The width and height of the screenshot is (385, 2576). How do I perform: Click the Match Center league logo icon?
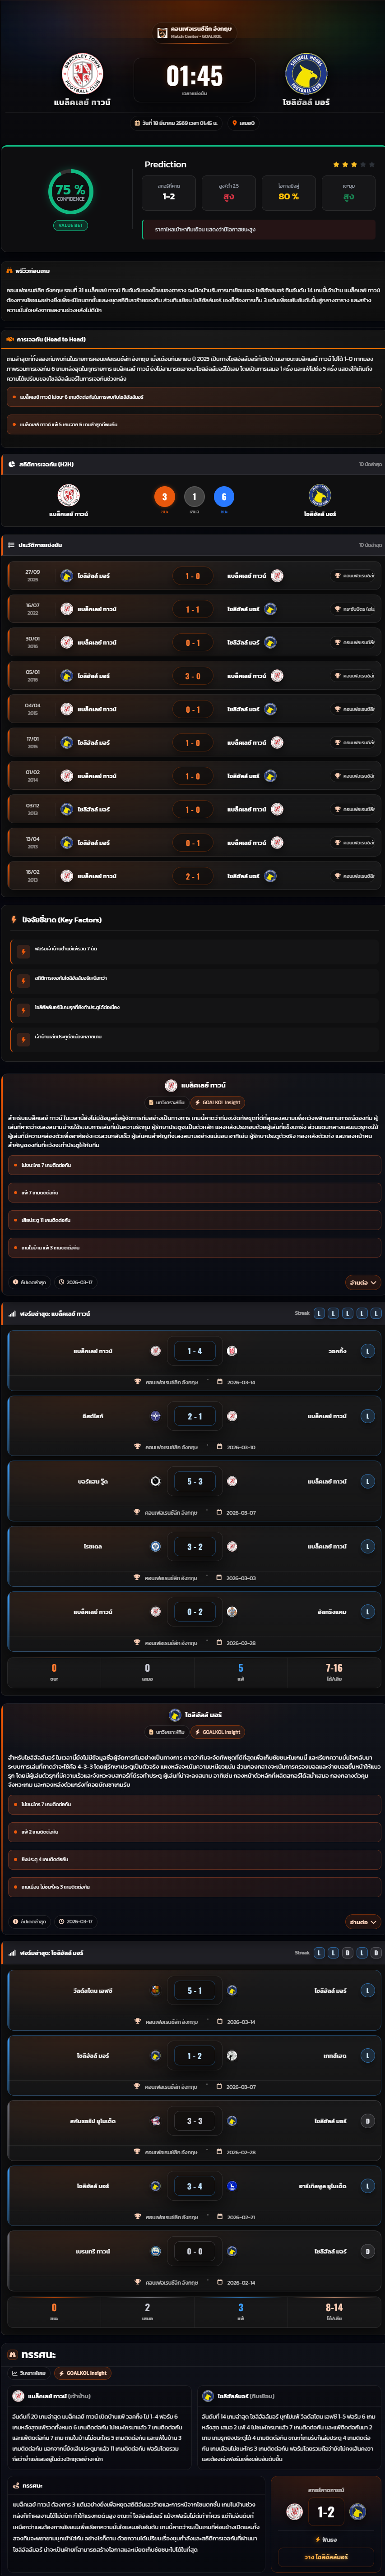tap(162, 33)
